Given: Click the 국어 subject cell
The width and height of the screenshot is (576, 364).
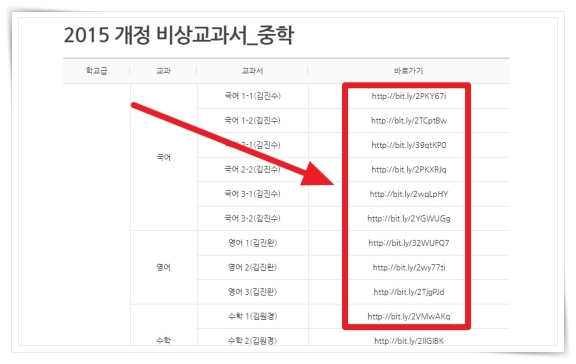Looking at the screenshot, I should [163, 157].
